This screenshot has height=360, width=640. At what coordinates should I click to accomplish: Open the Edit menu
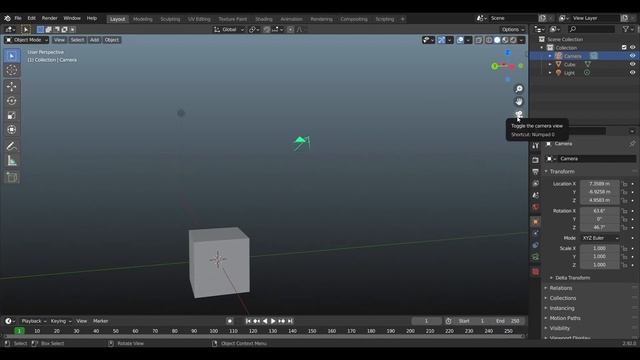coord(31,18)
